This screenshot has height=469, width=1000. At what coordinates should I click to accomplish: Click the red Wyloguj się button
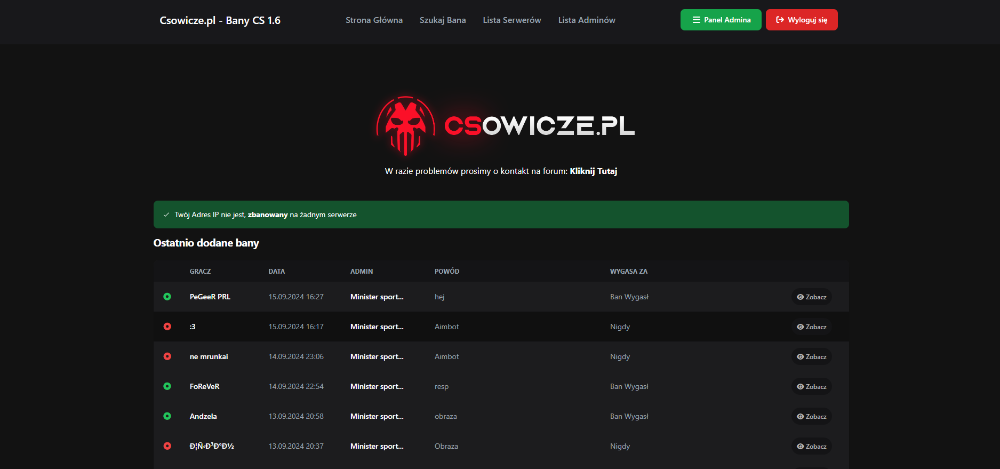pyautogui.click(x=802, y=20)
